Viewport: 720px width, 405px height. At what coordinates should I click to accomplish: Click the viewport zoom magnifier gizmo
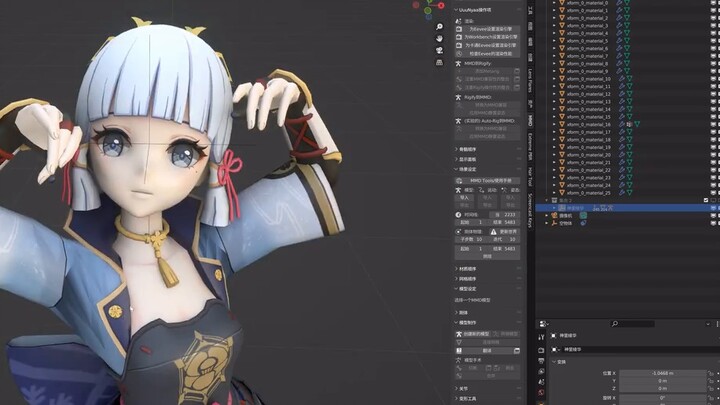point(439,27)
